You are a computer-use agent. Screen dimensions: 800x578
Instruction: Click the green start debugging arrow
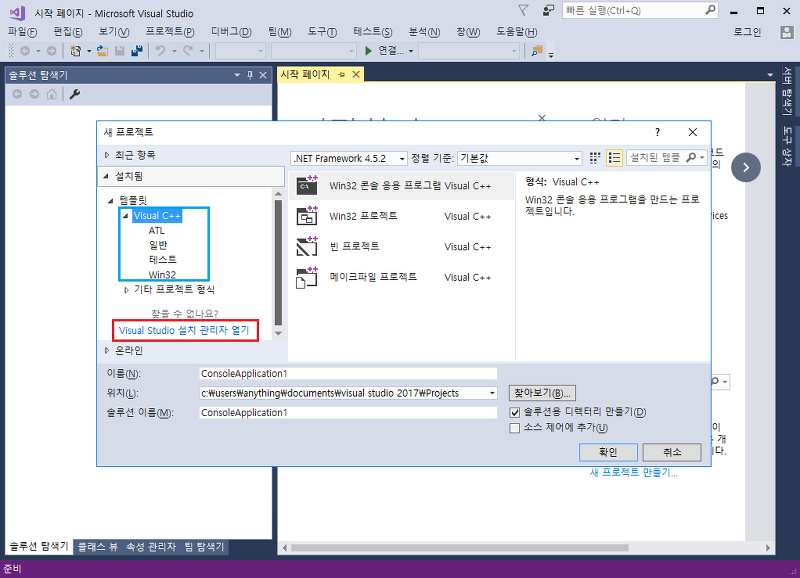(x=368, y=51)
